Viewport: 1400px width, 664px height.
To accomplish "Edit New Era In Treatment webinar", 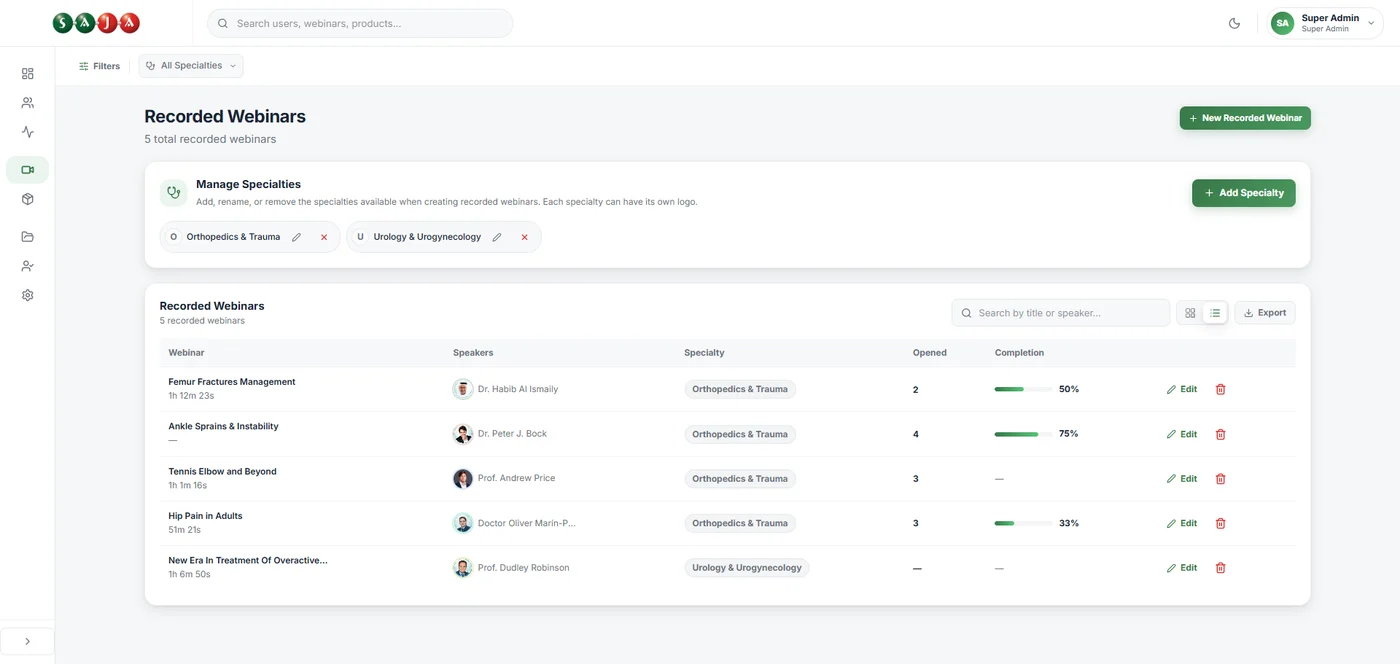I will pyautogui.click(x=1182, y=568).
